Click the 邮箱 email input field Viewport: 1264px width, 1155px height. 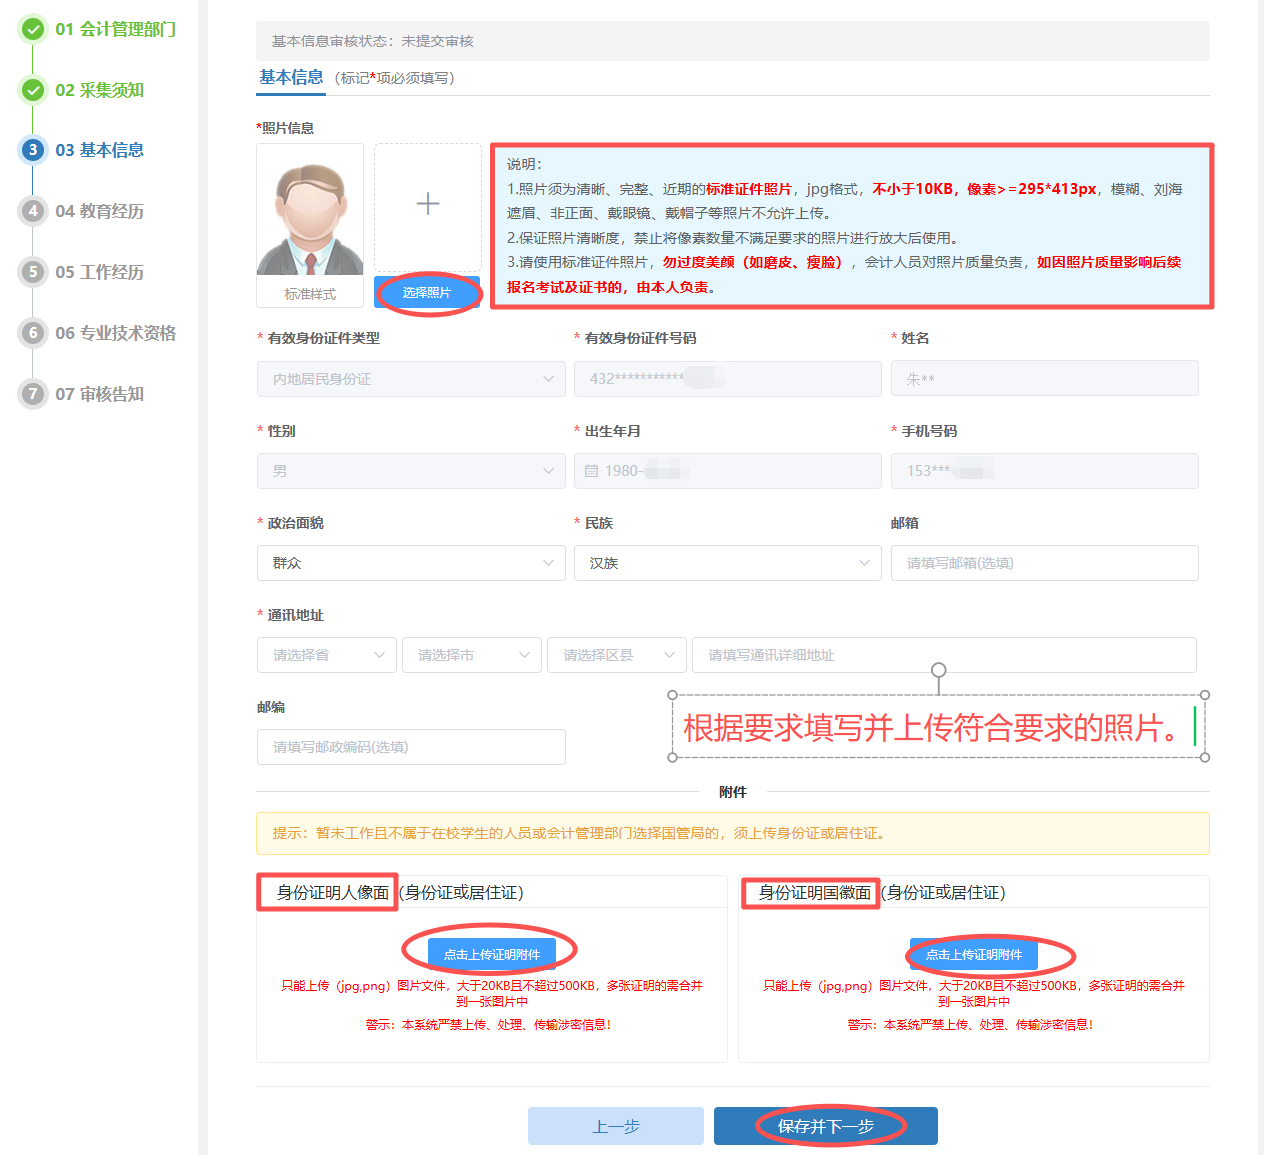(x=1044, y=563)
